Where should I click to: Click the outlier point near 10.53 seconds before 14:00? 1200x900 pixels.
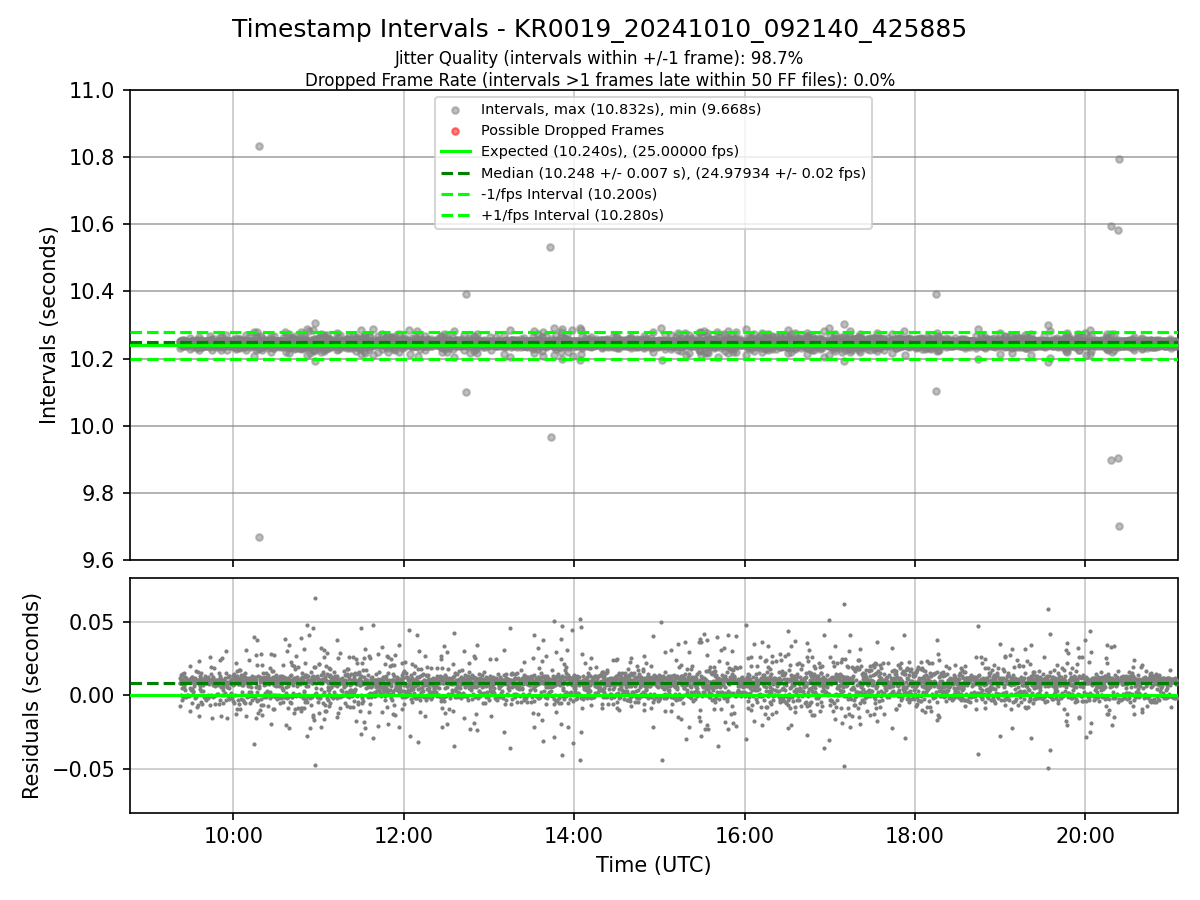[x=550, y=247]
